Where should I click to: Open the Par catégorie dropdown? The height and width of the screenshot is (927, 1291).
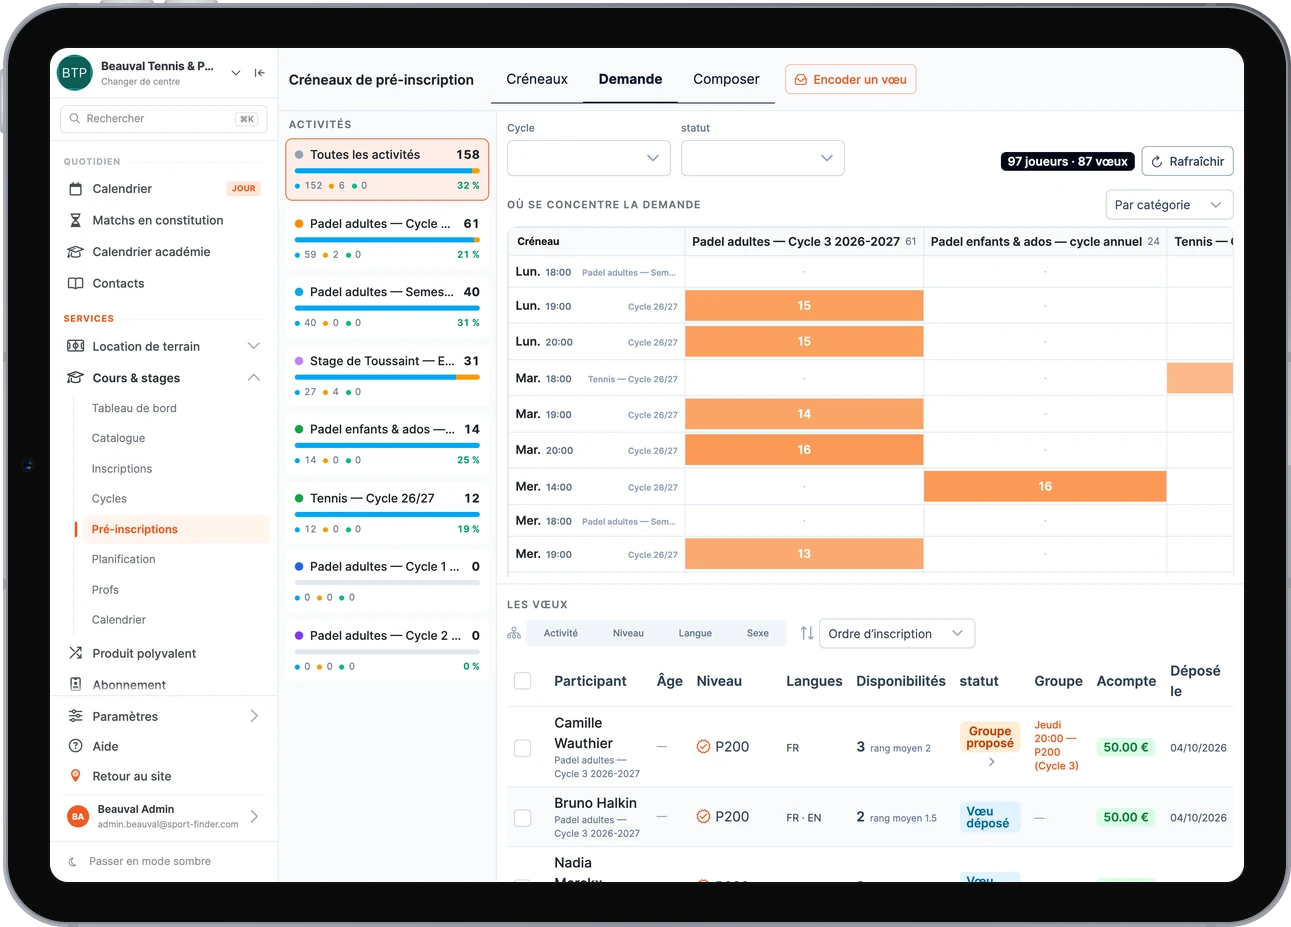point(1169,205)
